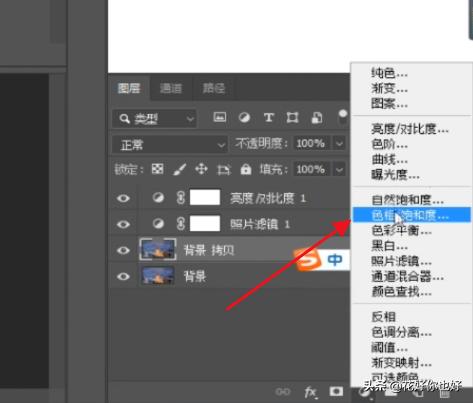This screenshot has height=403, width=473.
Task: Click adjustment icon on 照片滤镜 1 layer
Action: [158, 224]
